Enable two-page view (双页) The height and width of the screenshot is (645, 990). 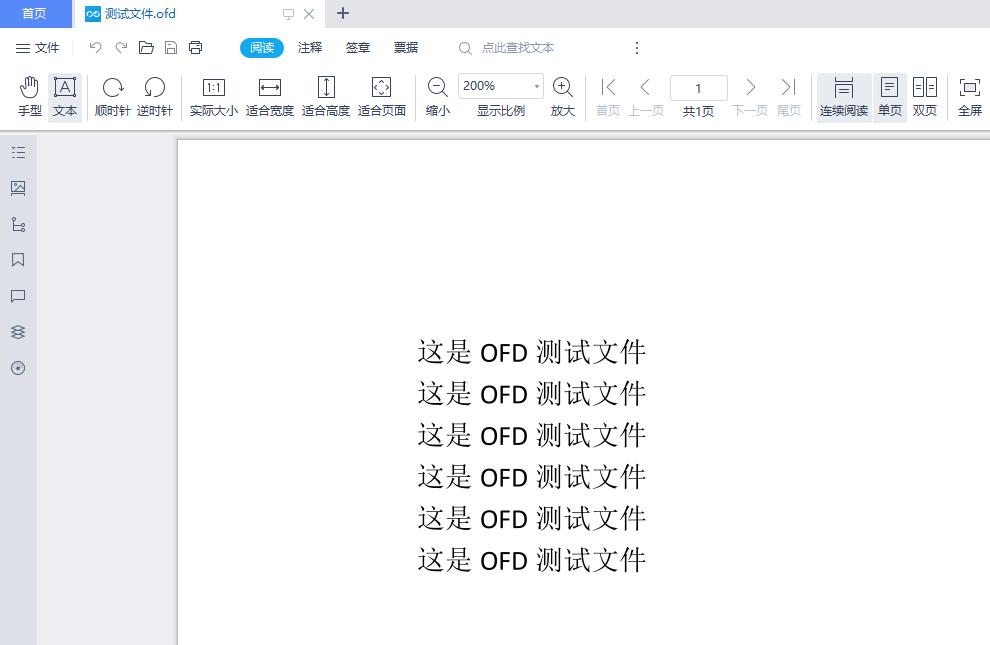click(x=924, y=96)
